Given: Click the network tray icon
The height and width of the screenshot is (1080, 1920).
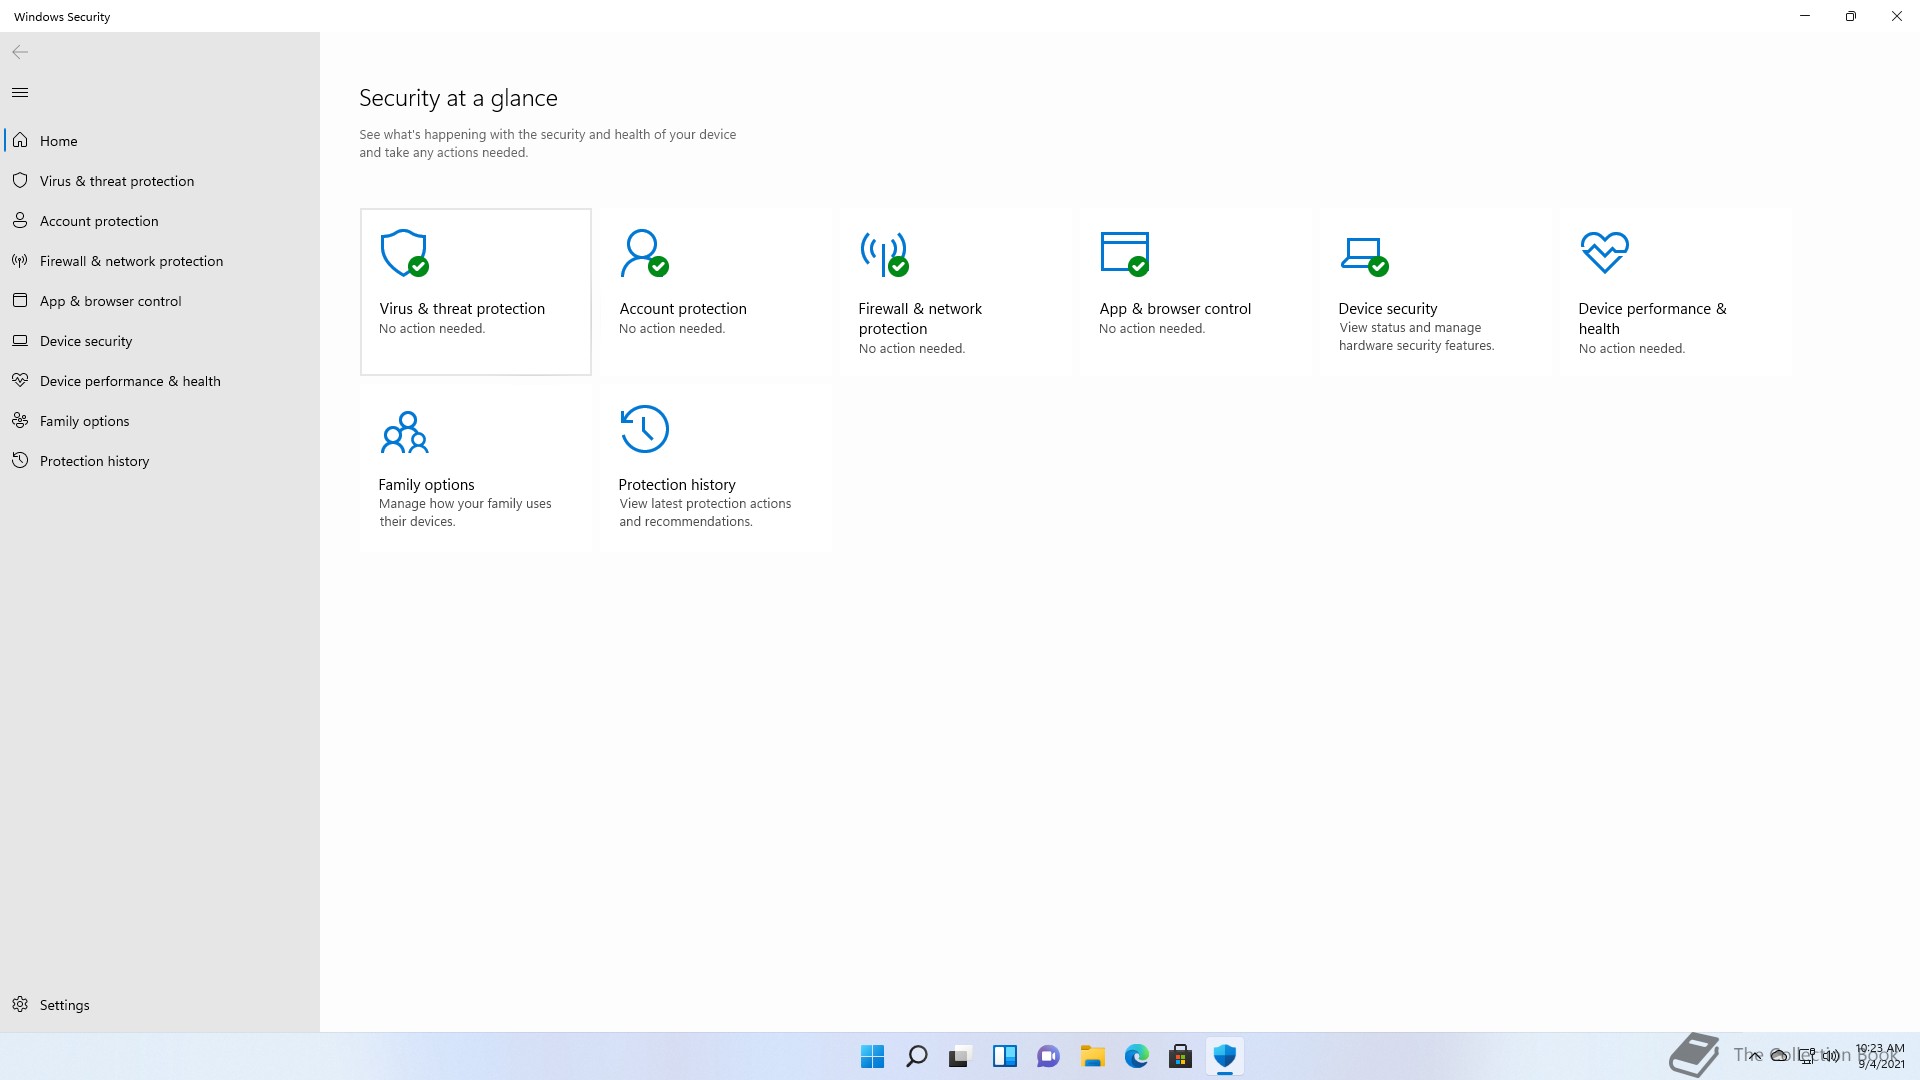Looking at the screenshot, I should (1806, 1056).
